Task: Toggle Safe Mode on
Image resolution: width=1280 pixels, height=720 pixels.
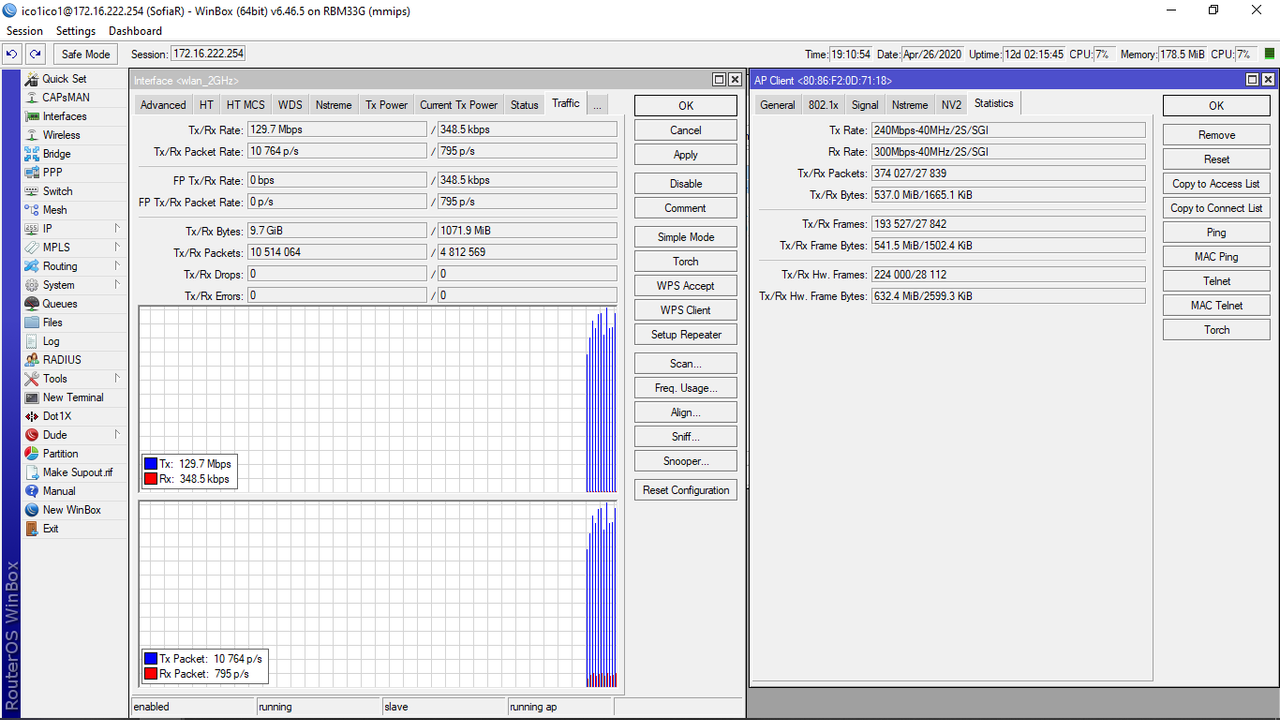Action: coord(85,54)
